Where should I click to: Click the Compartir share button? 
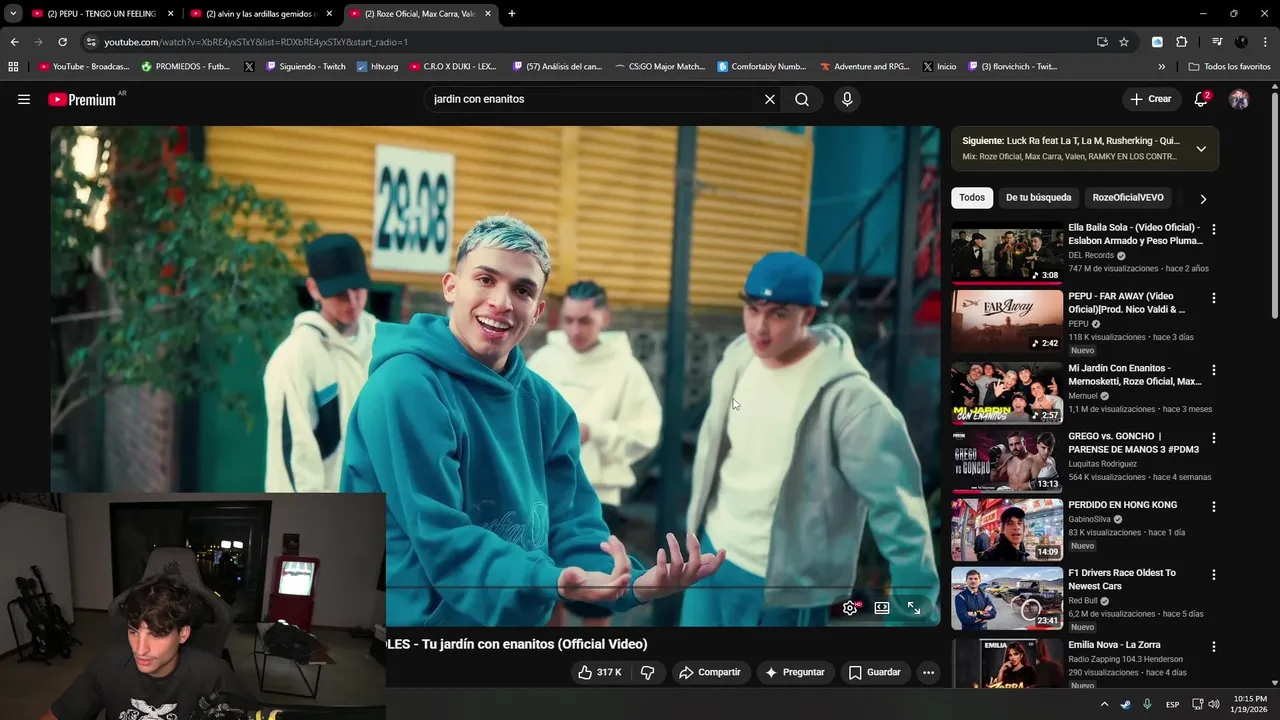tap(711, 672)
